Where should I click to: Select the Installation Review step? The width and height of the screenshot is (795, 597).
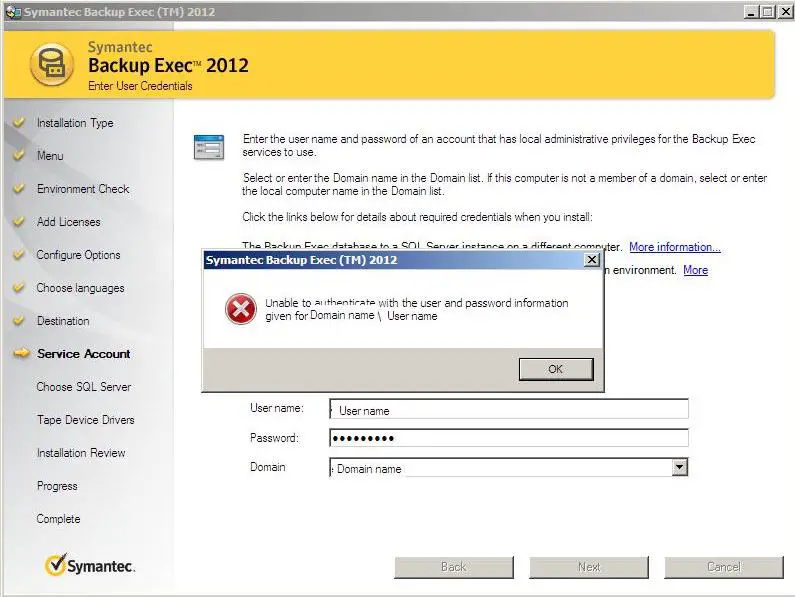click(x=81, y=453)
